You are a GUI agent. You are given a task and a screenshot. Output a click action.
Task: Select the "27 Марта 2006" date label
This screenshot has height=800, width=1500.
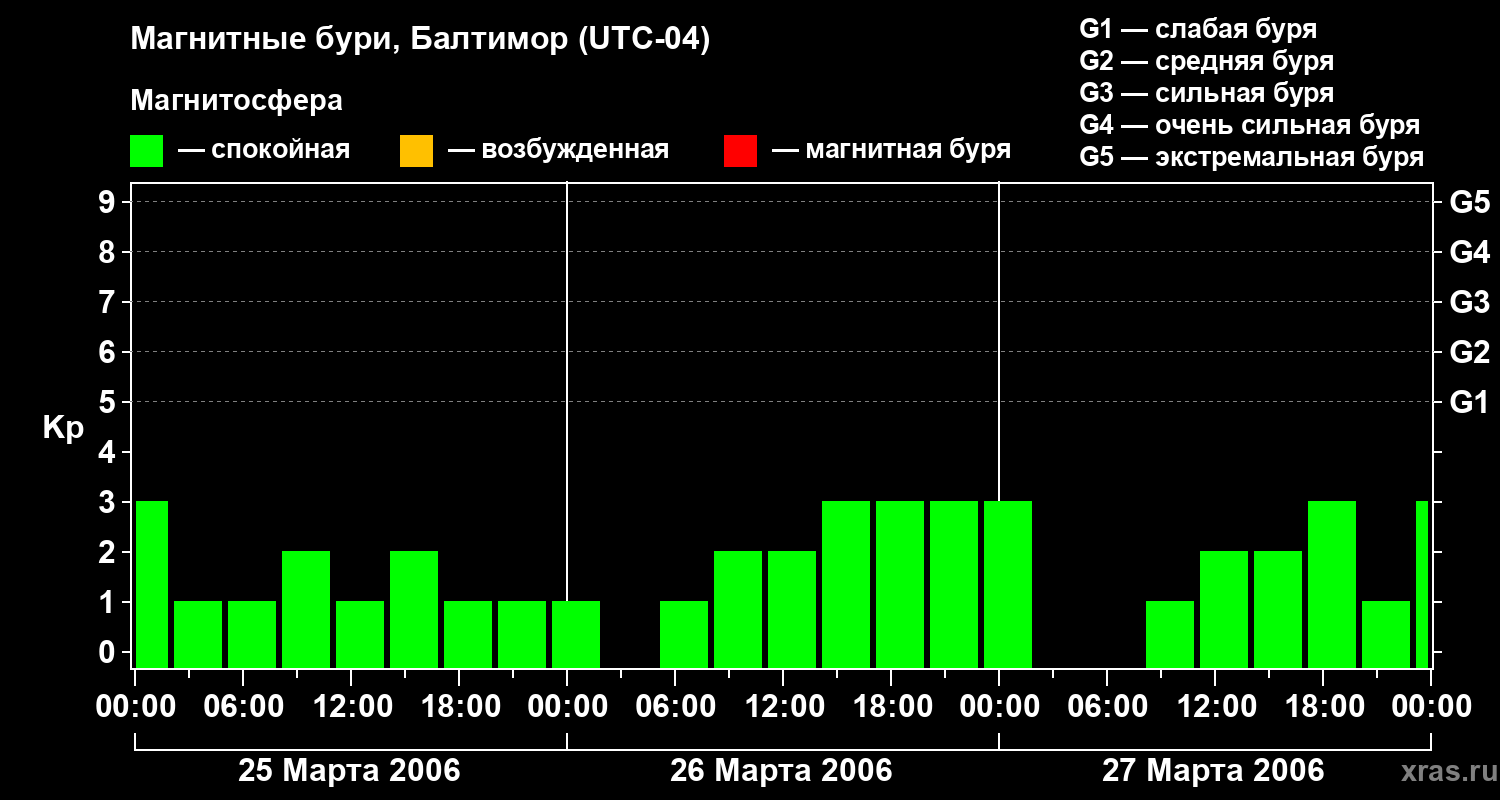pos(1213,771)
